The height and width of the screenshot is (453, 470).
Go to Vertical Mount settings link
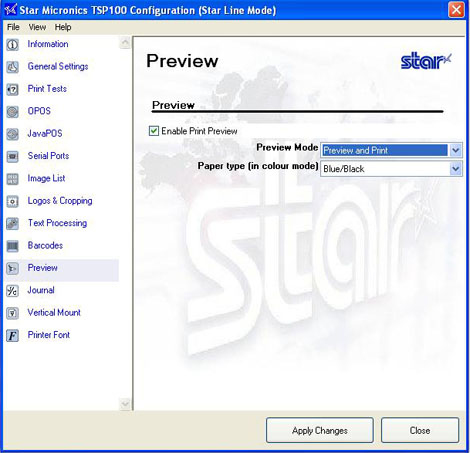click(x=54, y=313)
